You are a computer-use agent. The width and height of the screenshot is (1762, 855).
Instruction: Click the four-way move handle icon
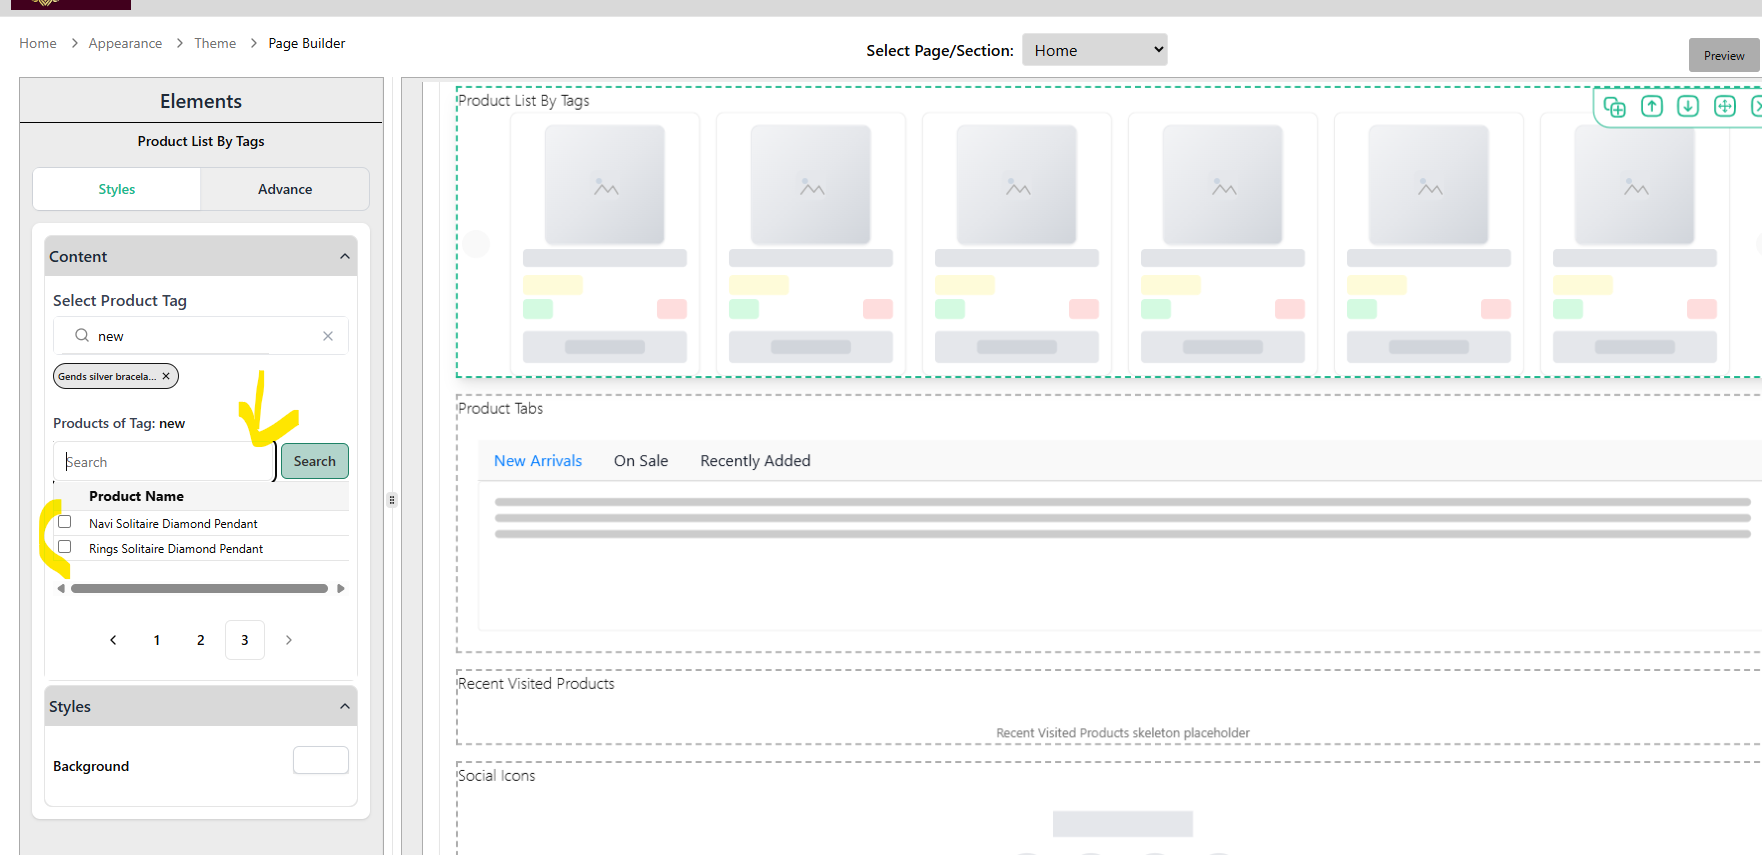[1725, 106]
